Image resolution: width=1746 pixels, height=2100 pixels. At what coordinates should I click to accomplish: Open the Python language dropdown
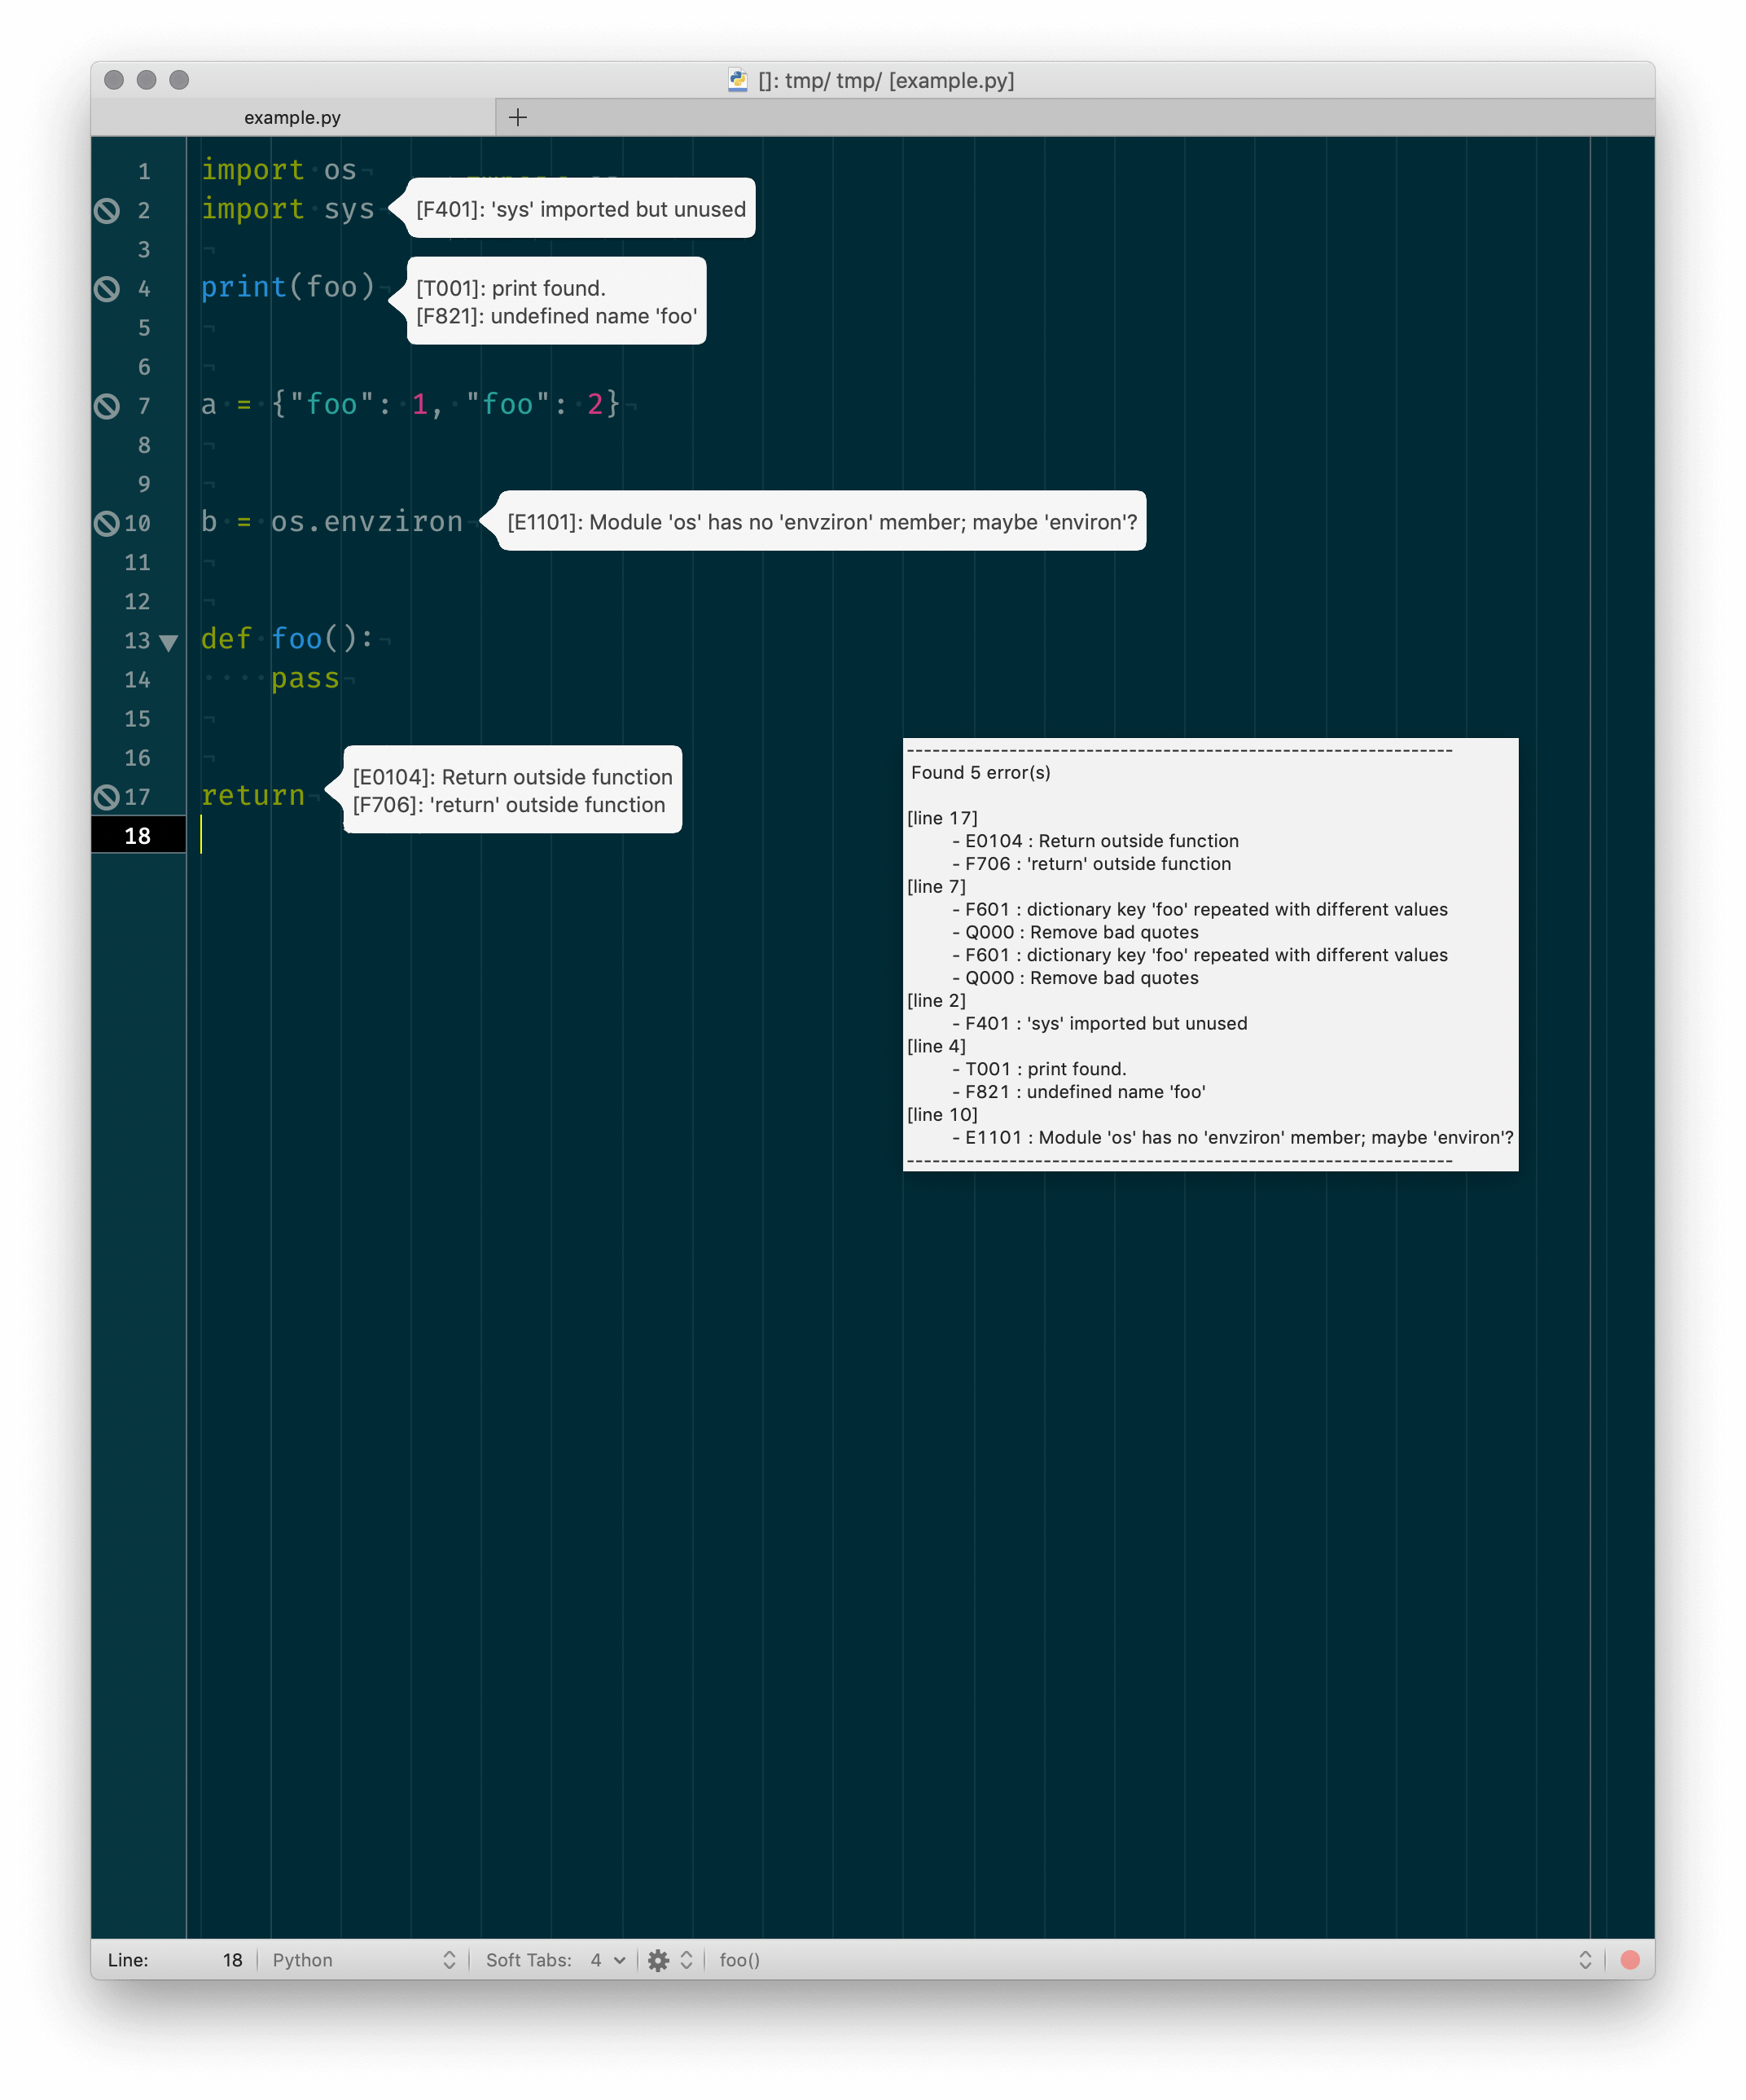click(363, 1960)
